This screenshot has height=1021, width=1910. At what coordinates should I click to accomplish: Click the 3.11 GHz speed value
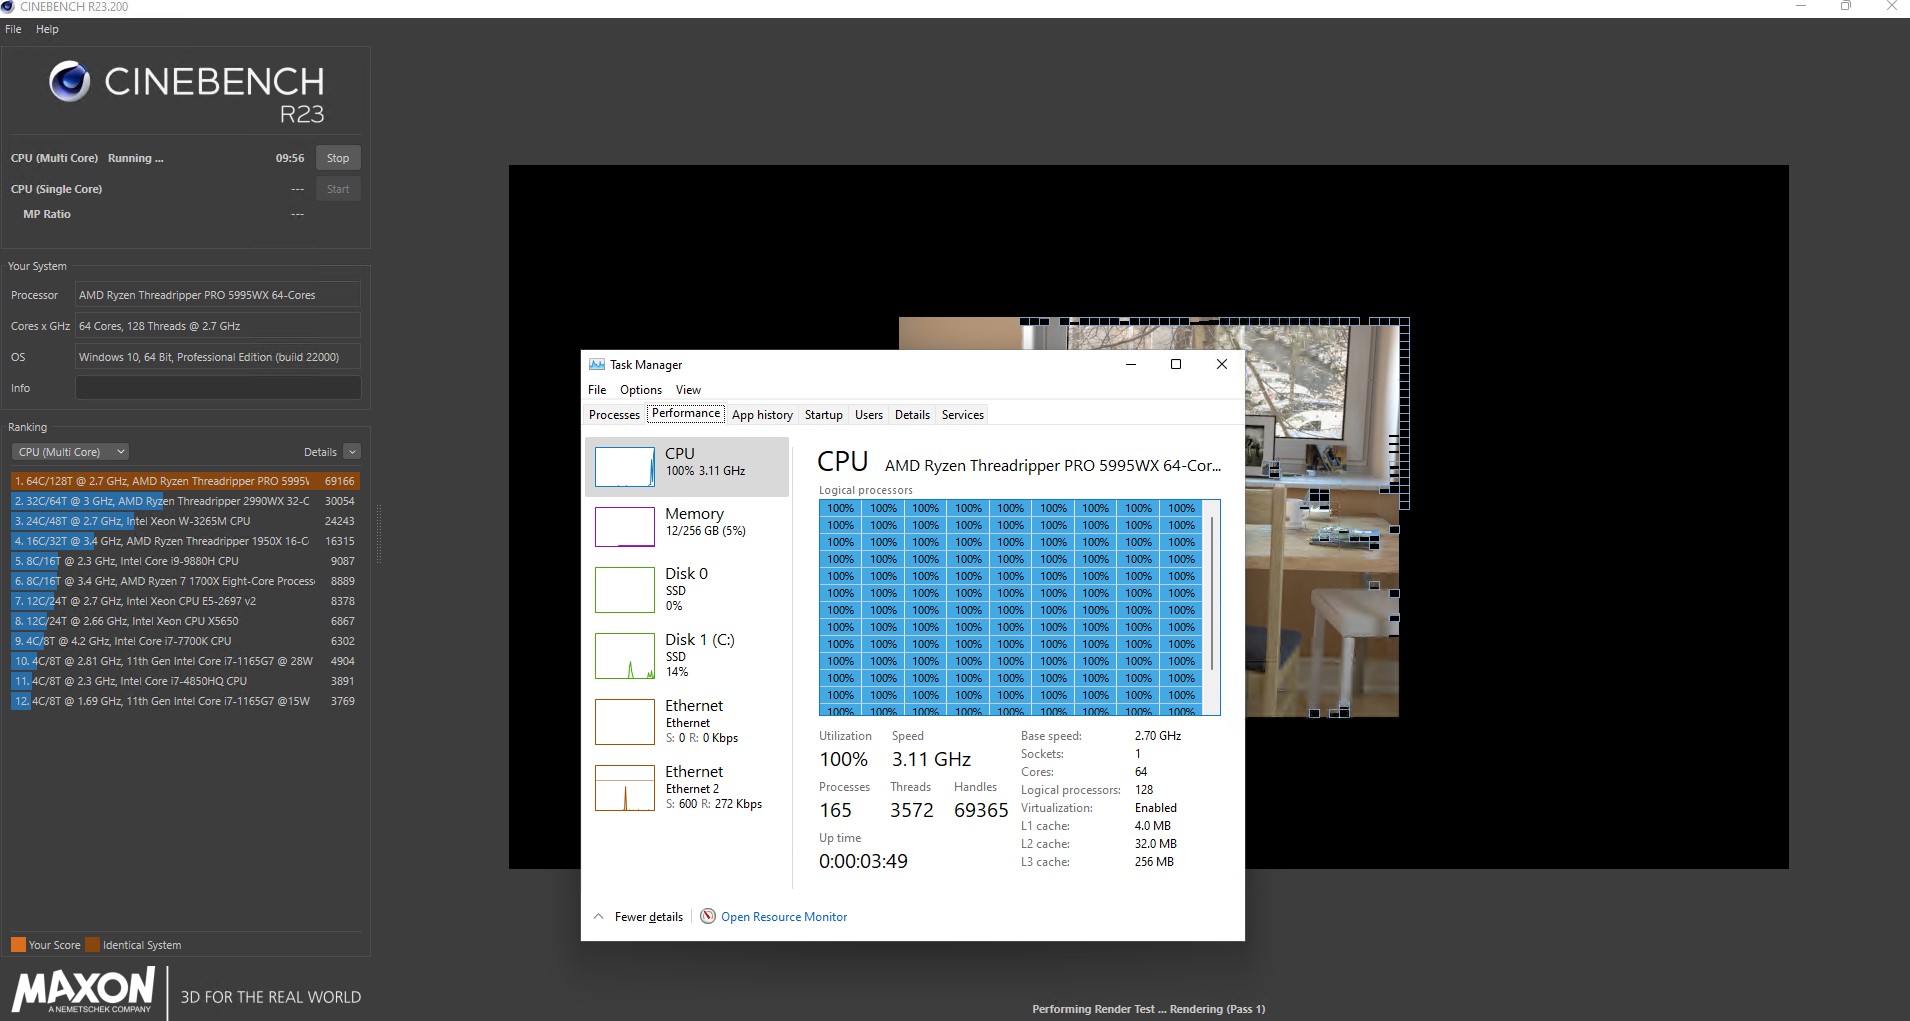click(931, 760)
